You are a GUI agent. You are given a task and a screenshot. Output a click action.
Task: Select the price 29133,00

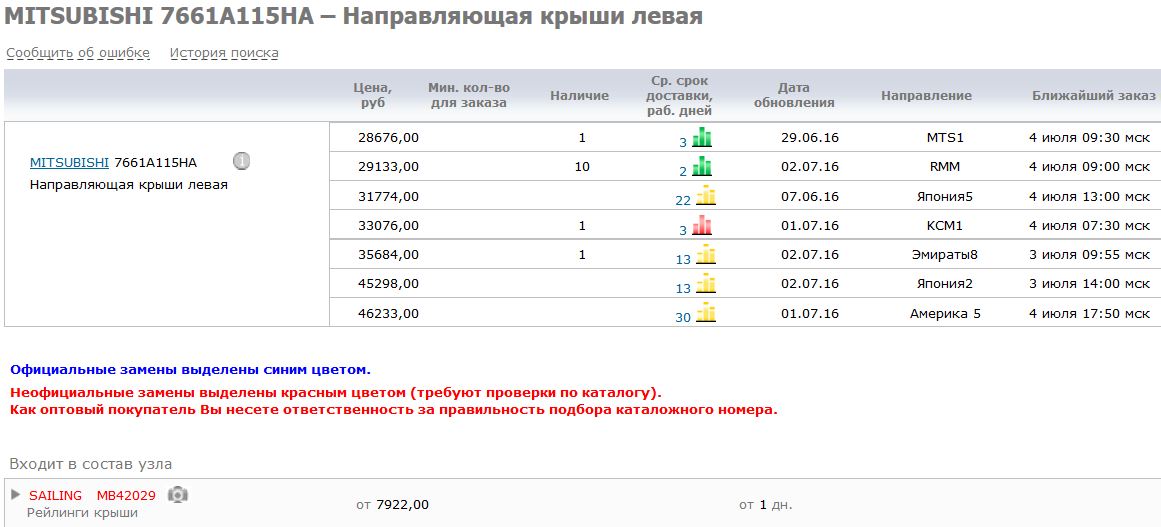(x=388, y=167)
